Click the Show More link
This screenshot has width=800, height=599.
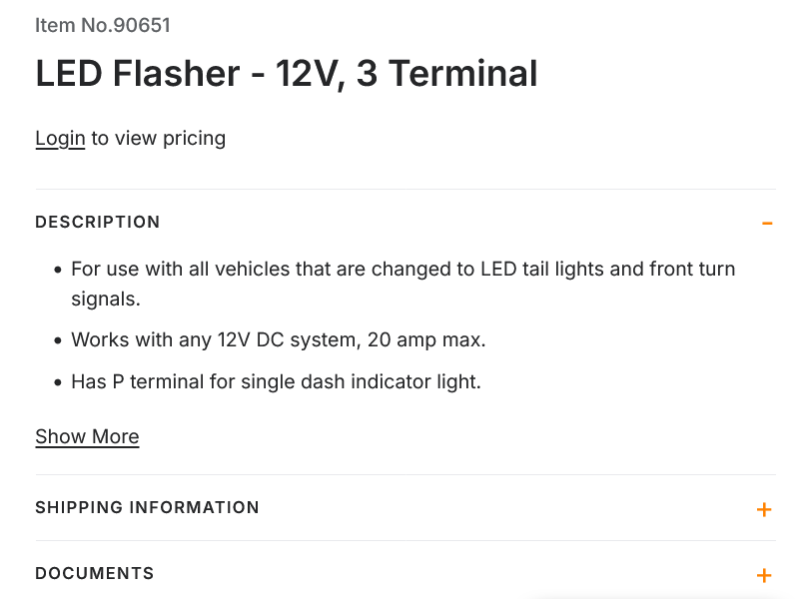coord(87,436)
